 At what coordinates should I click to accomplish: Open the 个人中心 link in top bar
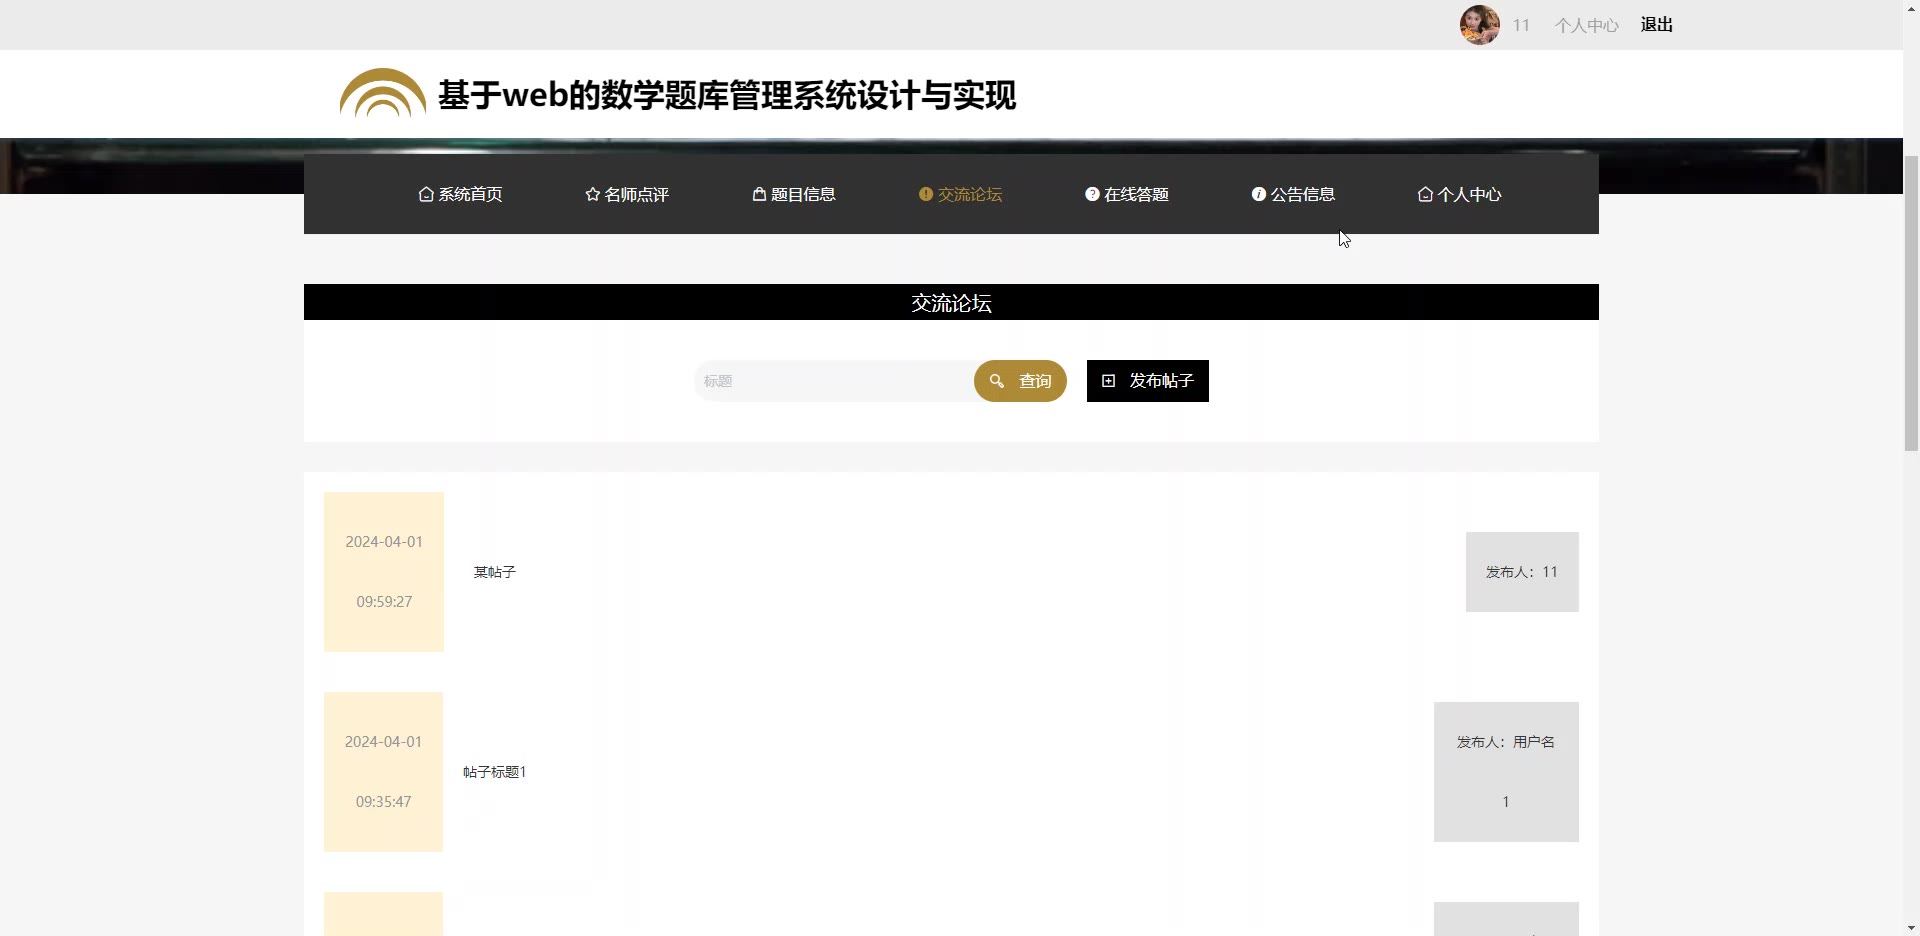tap(1586, 25)
